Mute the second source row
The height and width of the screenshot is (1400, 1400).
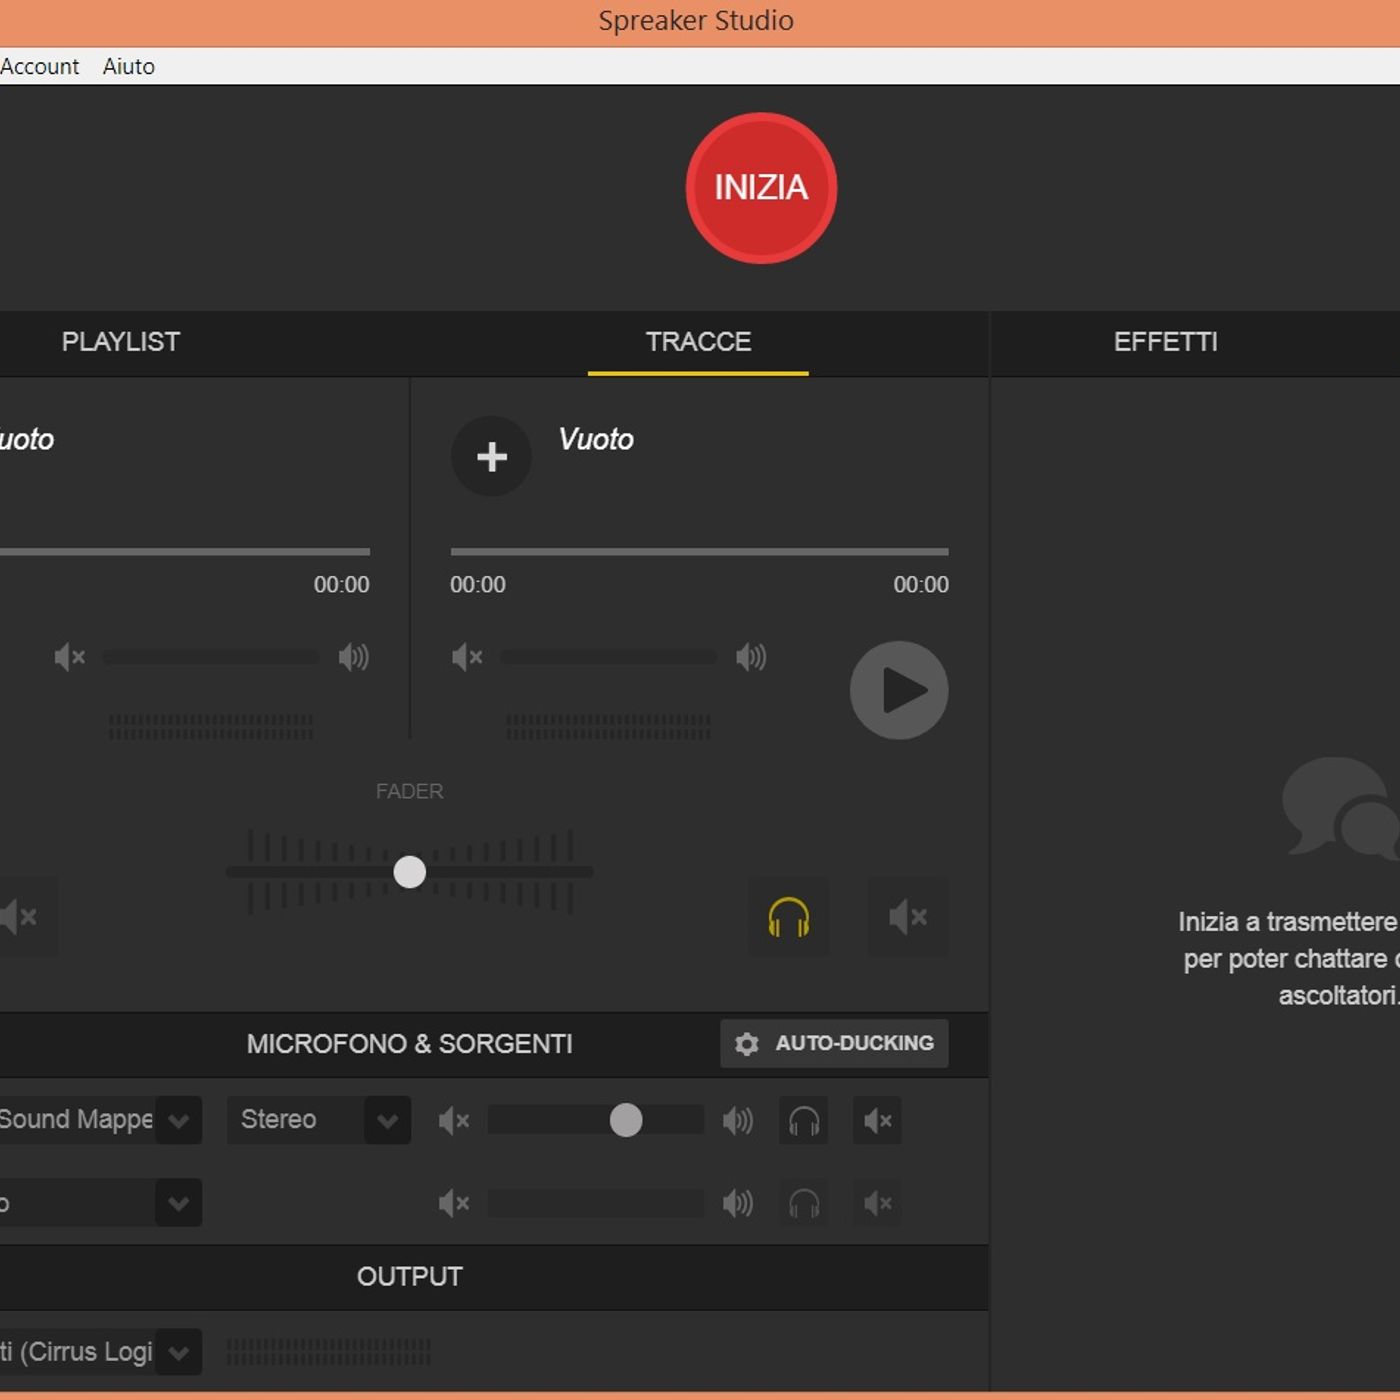click(x=877, y=1203)
